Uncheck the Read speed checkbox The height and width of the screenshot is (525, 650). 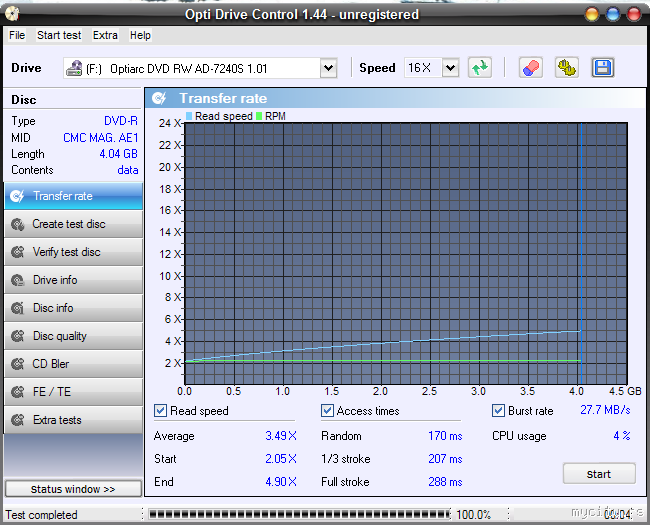pyautogui.click(x=161, y=411)
